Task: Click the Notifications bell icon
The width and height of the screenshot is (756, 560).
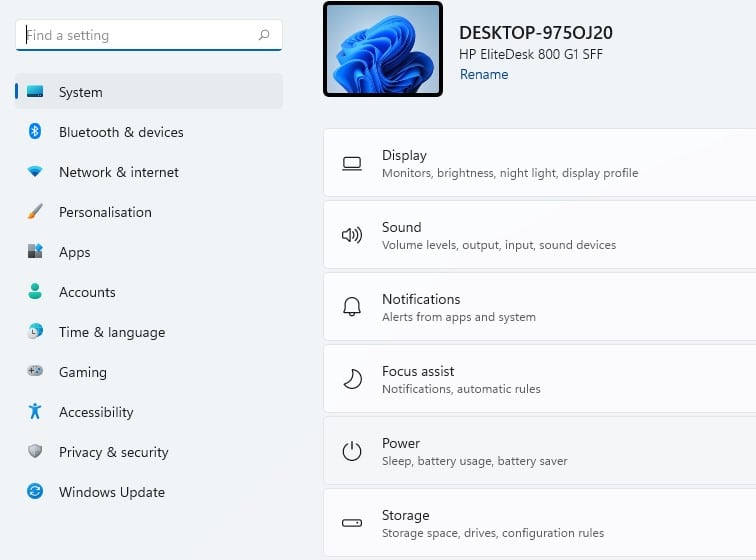Action: pyautogui.click(x=352, y=307)
